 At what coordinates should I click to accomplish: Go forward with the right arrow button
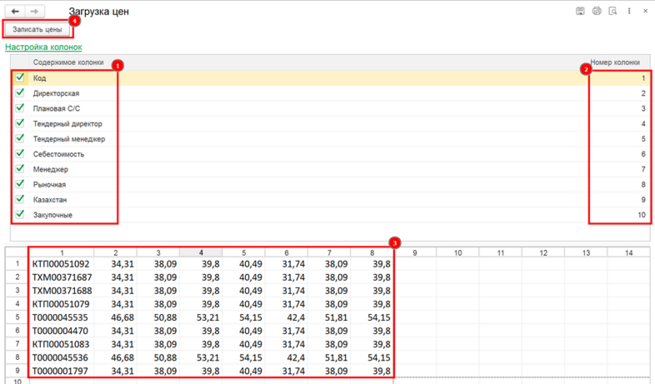click(x=35, y=11)
